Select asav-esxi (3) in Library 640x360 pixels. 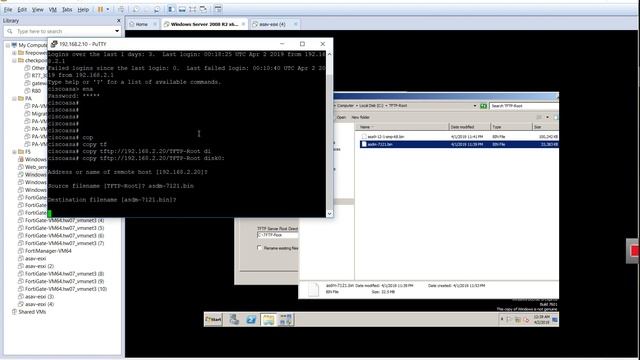[x=36, y=296]
